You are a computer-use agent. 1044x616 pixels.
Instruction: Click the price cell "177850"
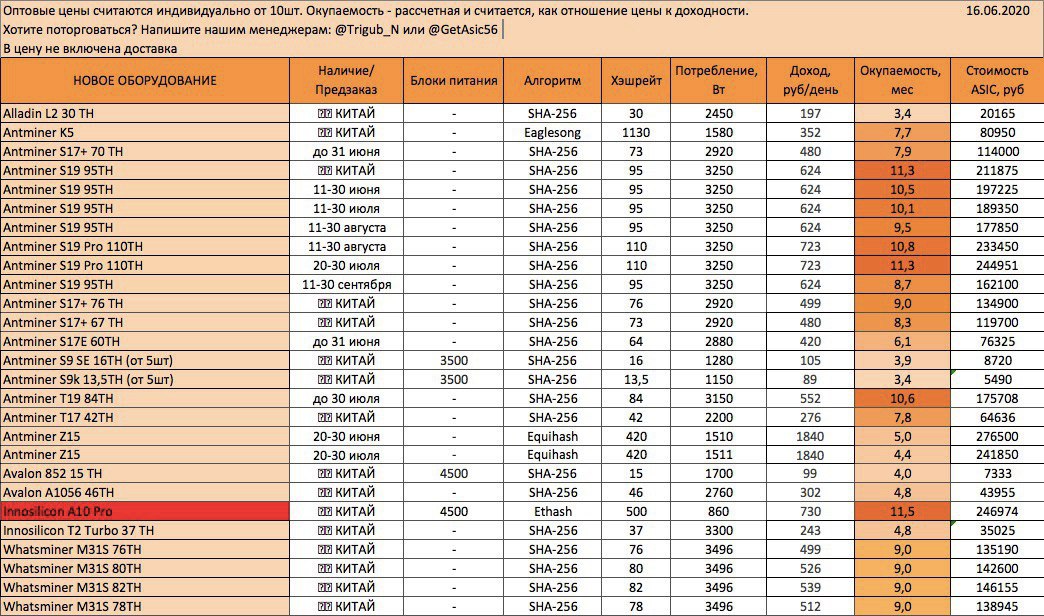tap(997, 227)
